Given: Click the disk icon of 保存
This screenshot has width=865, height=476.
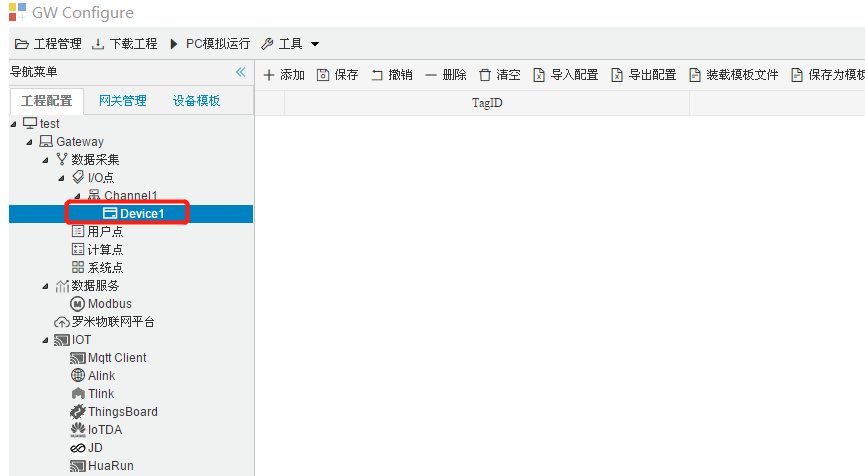Looking at the screenshot, I should (323, 75).
